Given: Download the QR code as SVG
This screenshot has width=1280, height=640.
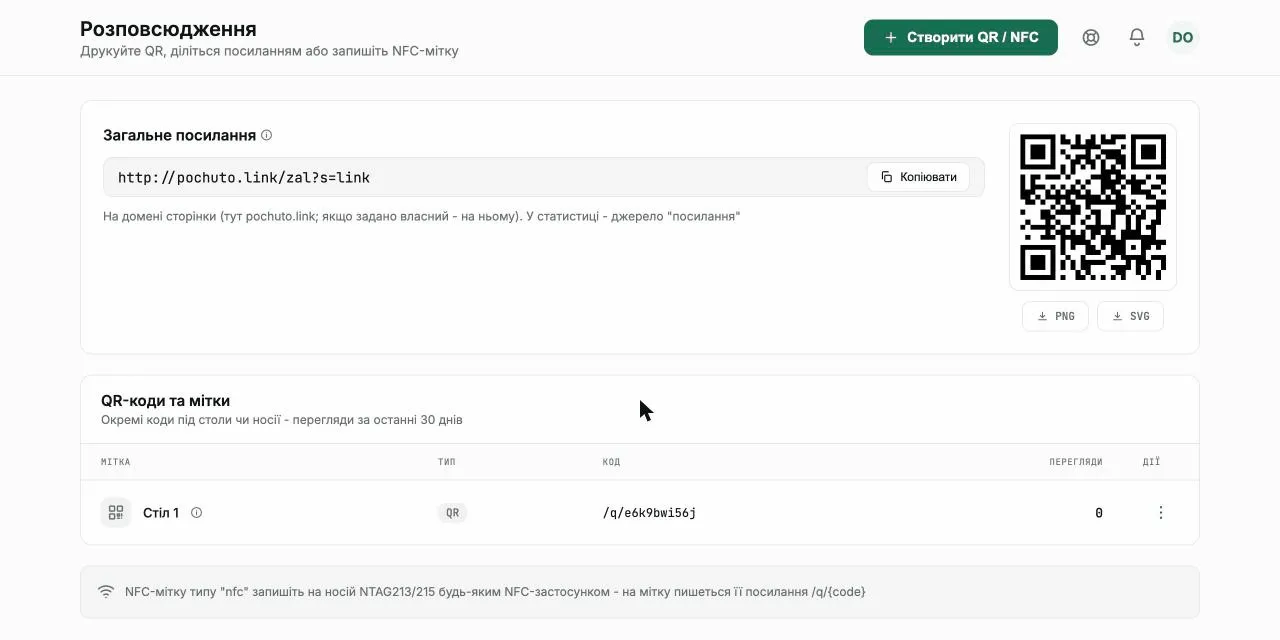Looking at the screenshot, I should 1130,316.
